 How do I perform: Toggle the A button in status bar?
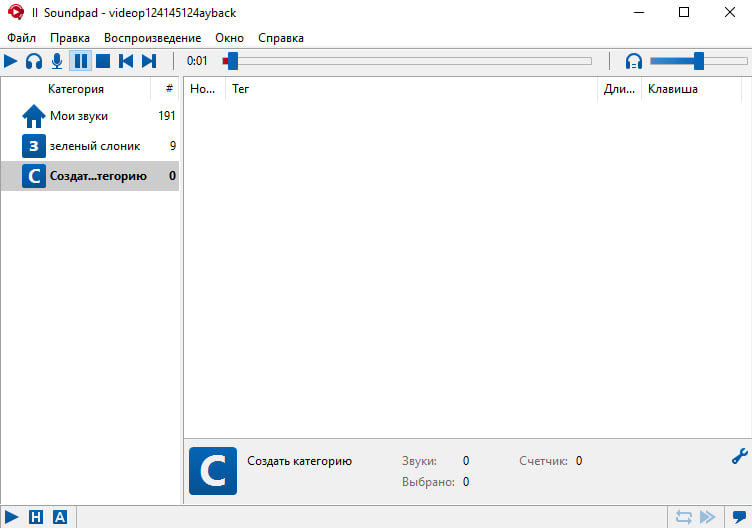(x=59, y=517)
